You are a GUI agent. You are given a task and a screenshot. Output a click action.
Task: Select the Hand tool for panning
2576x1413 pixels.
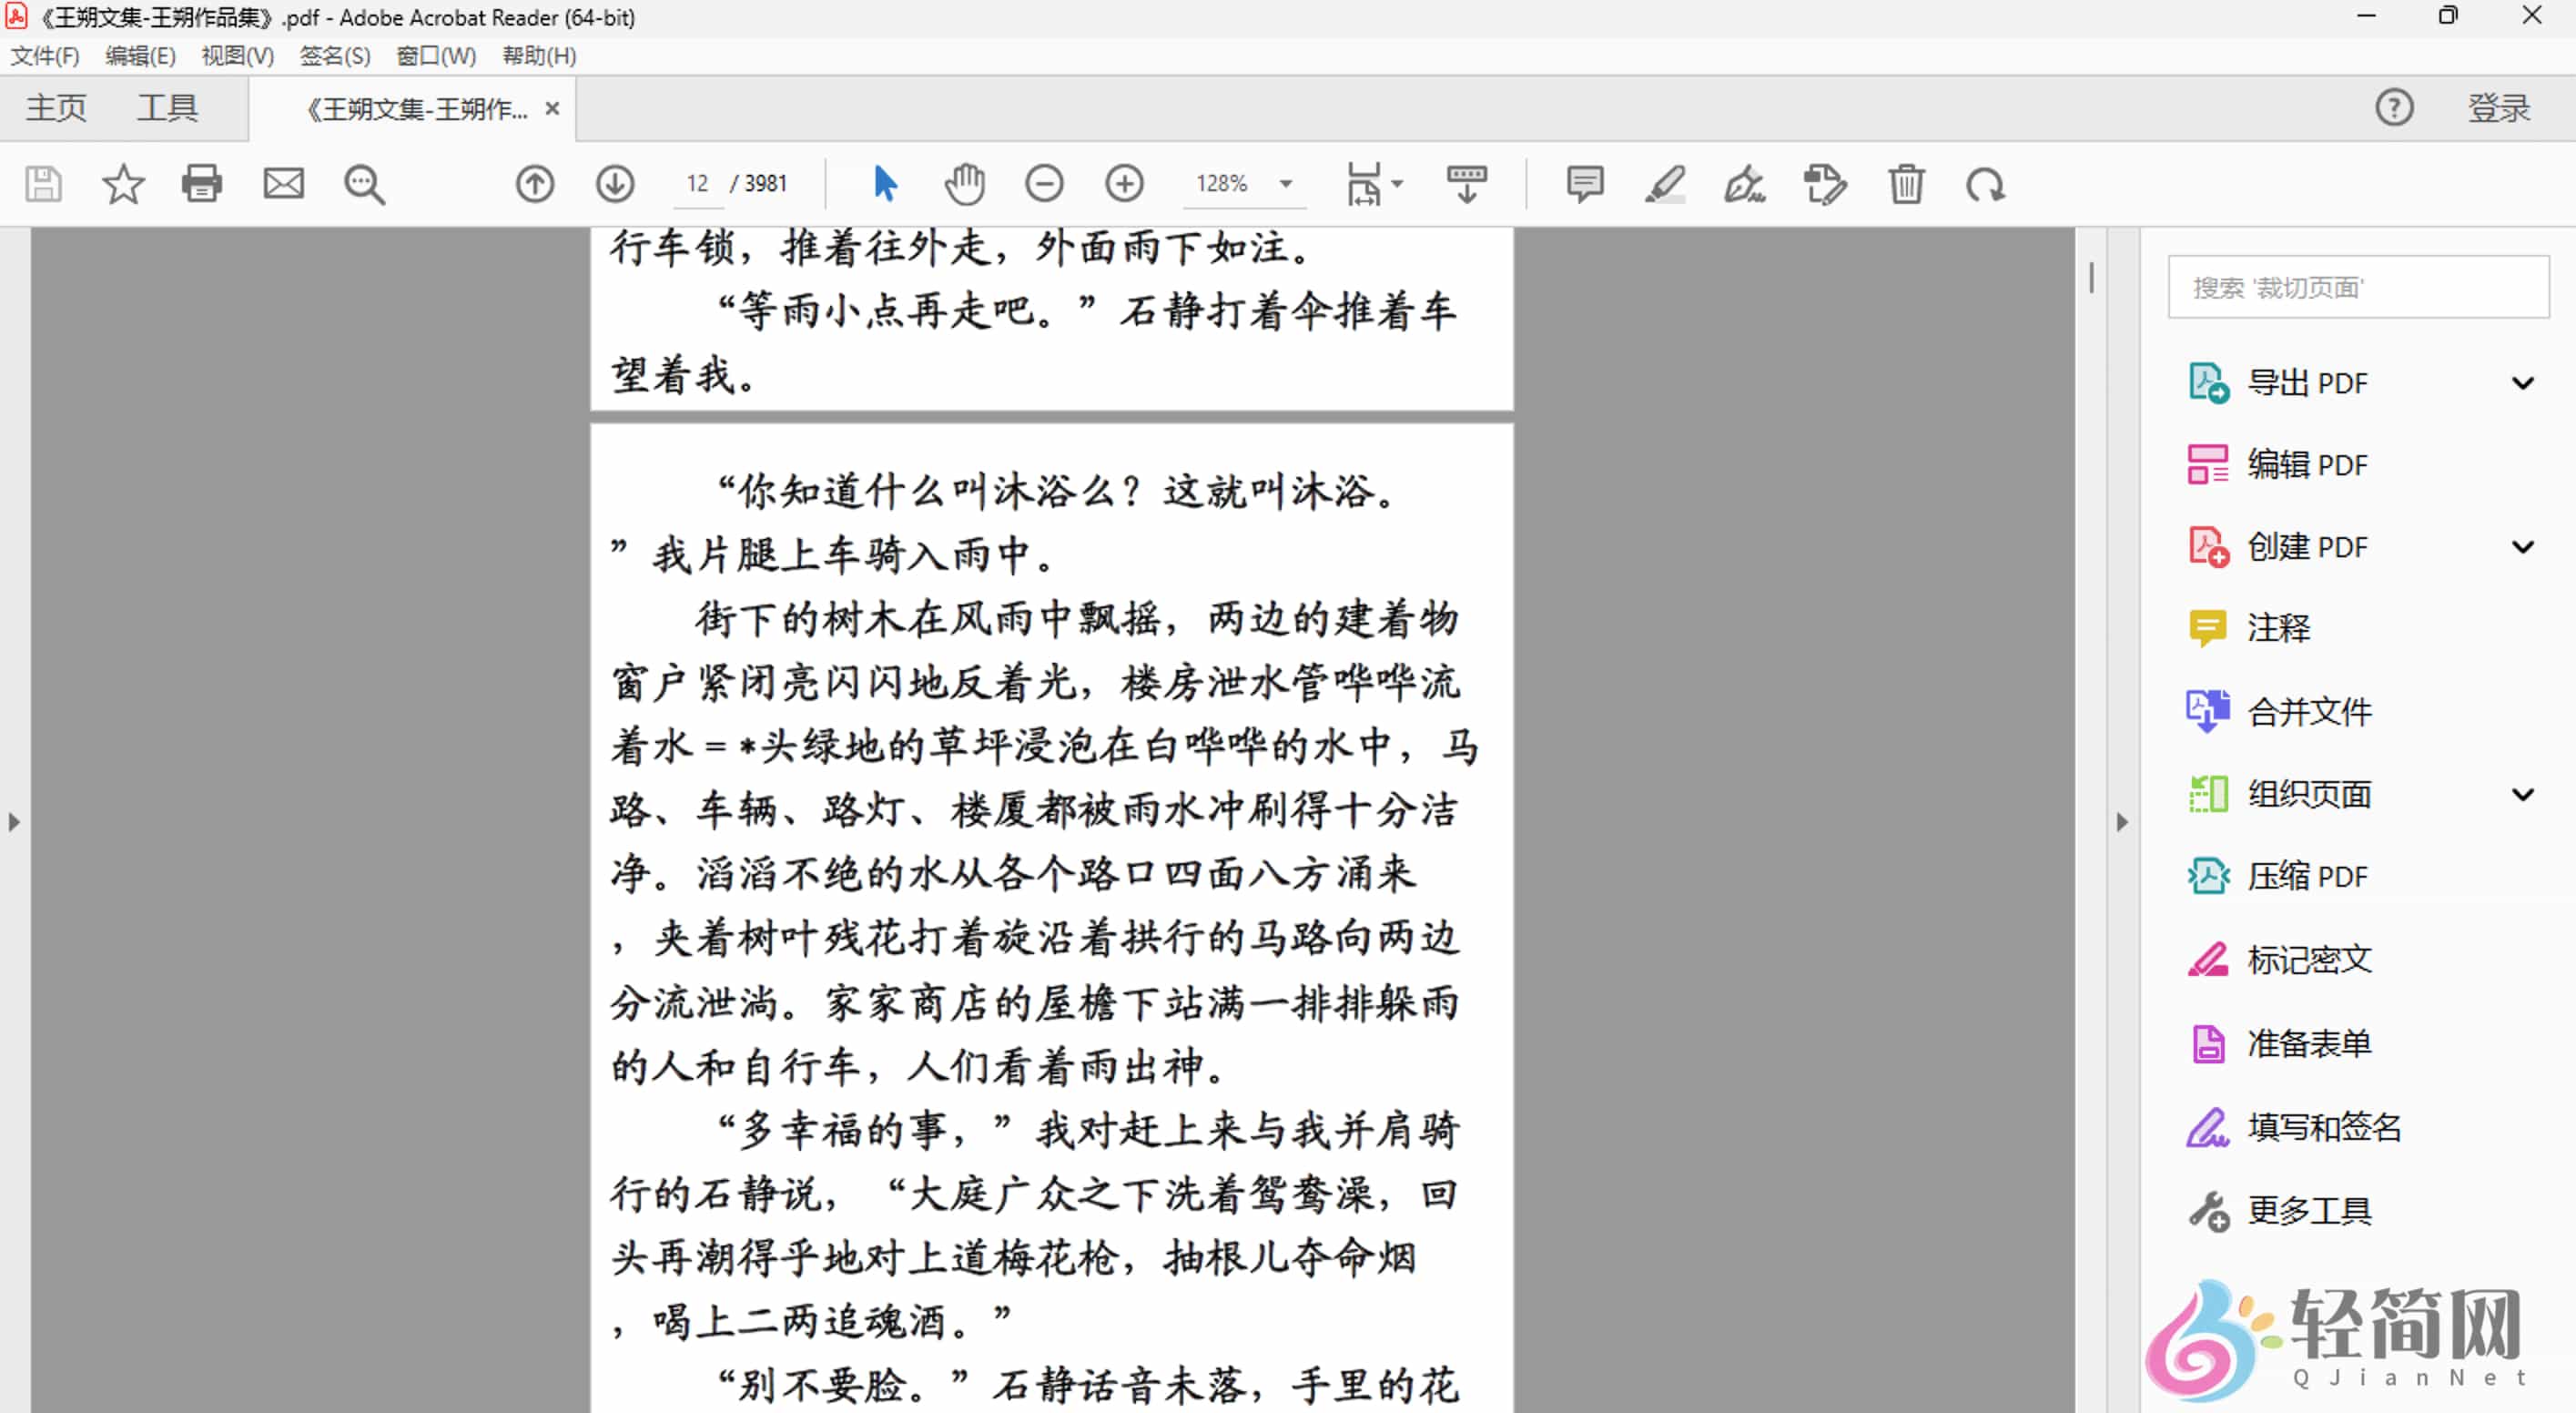tap(964, 184)
